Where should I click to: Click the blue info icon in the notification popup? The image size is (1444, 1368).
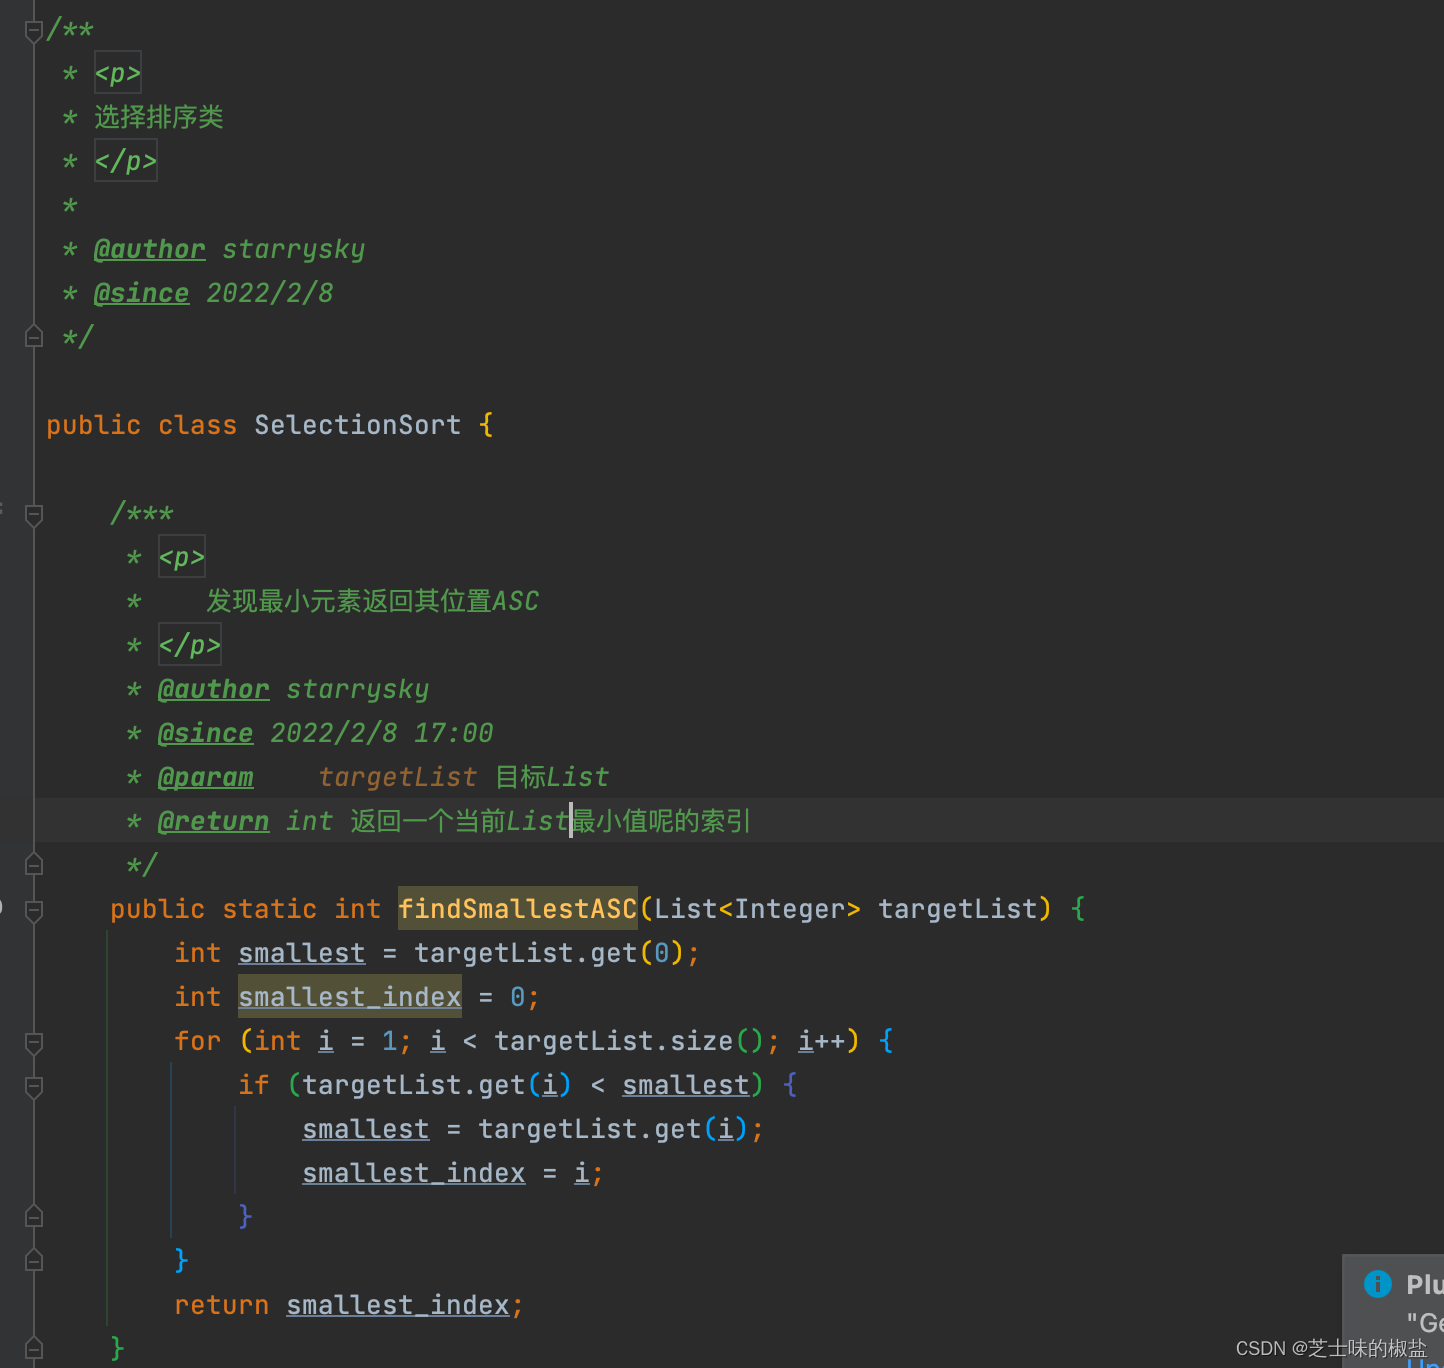click(x=1378, y=1284)
